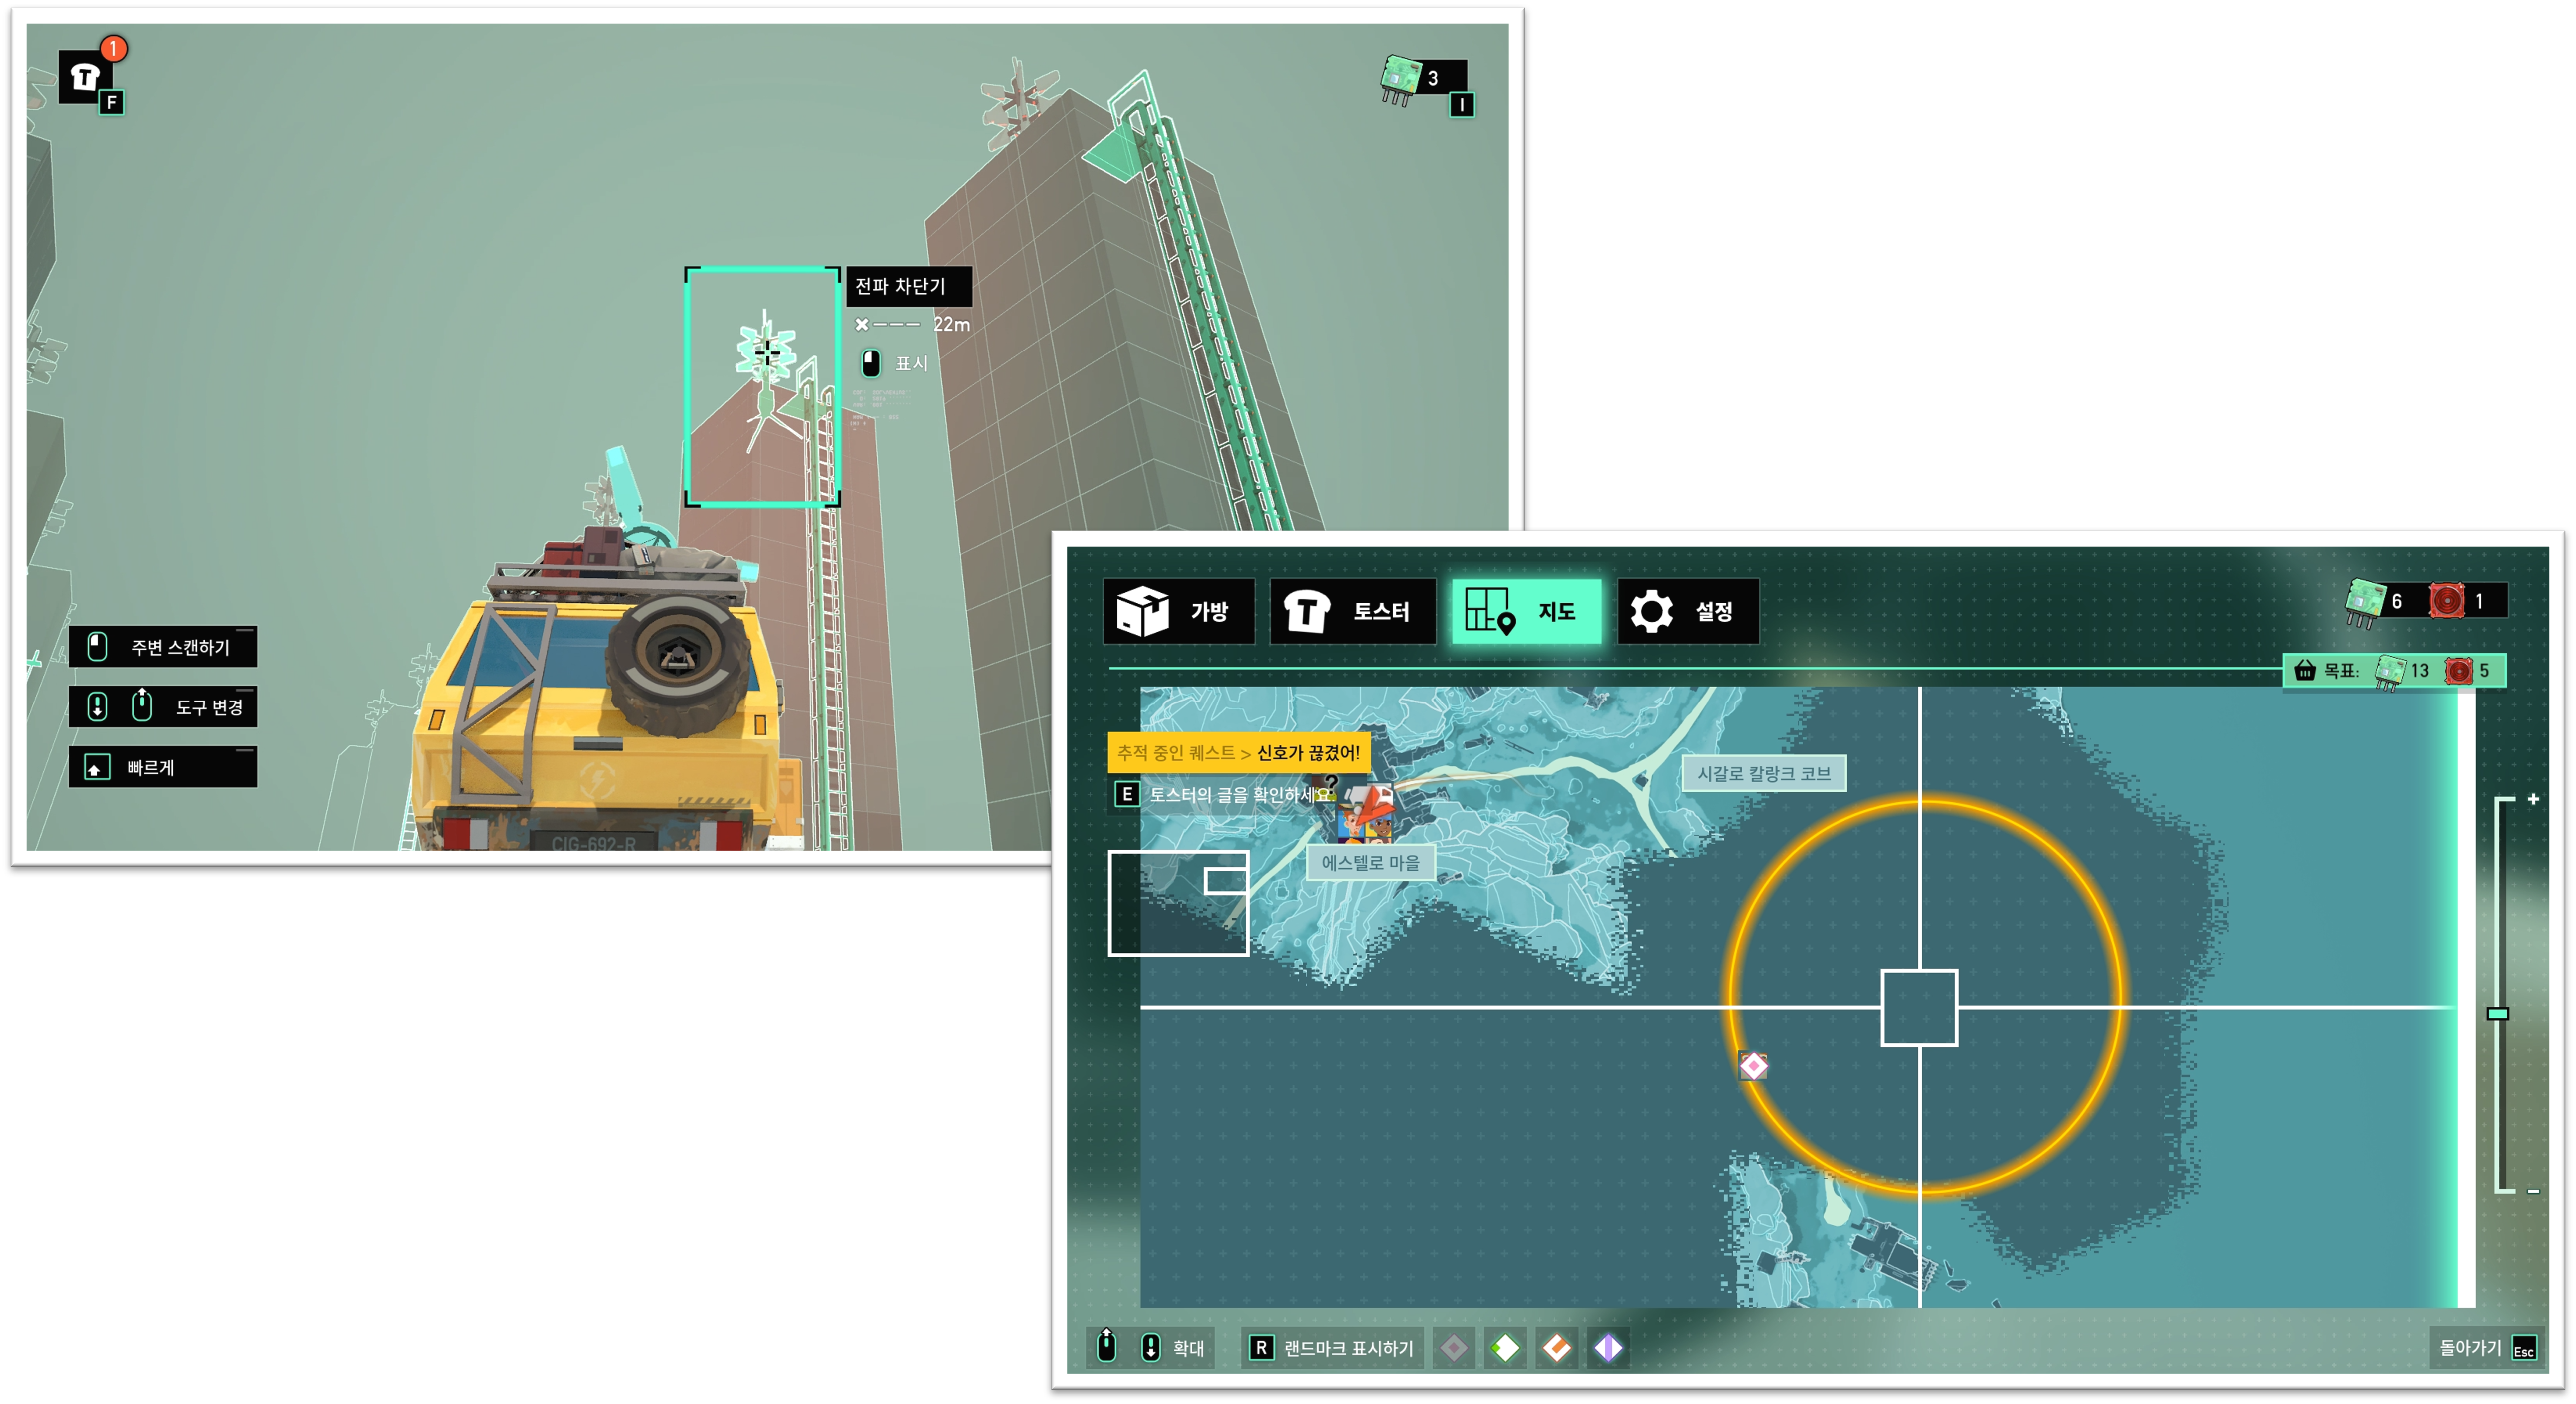Click the I key inventory badge
This screenshot has width=2576, height=1404.
click(x=1461, y=104)
